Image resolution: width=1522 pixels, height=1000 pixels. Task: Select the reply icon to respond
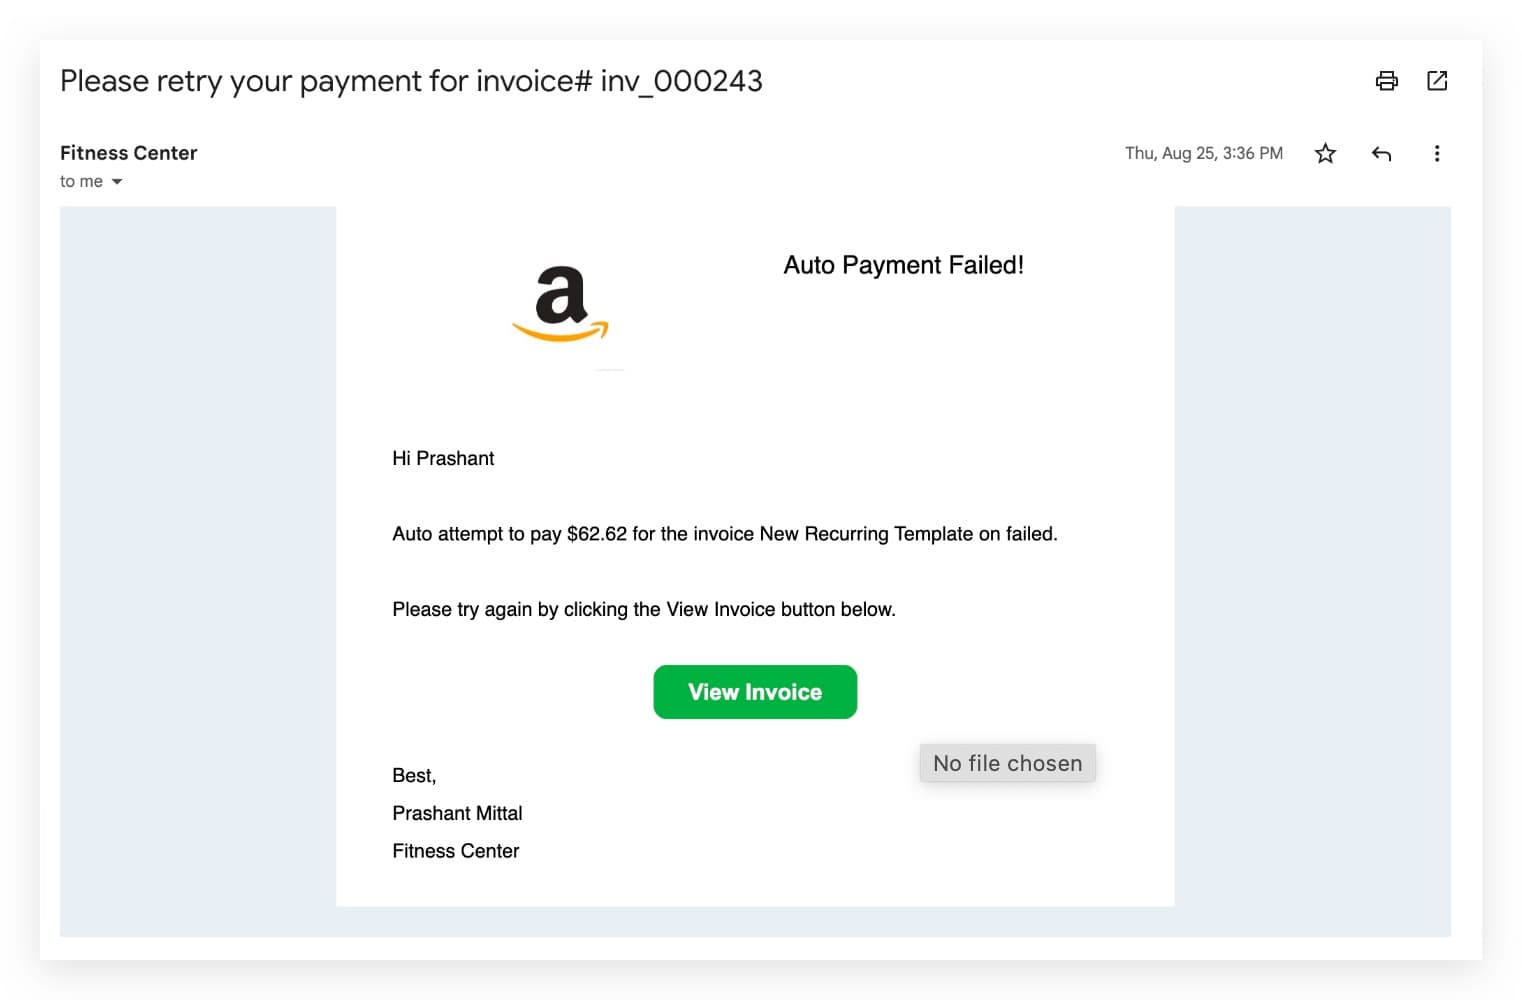pyautogui.click(x=1381, y=153)
